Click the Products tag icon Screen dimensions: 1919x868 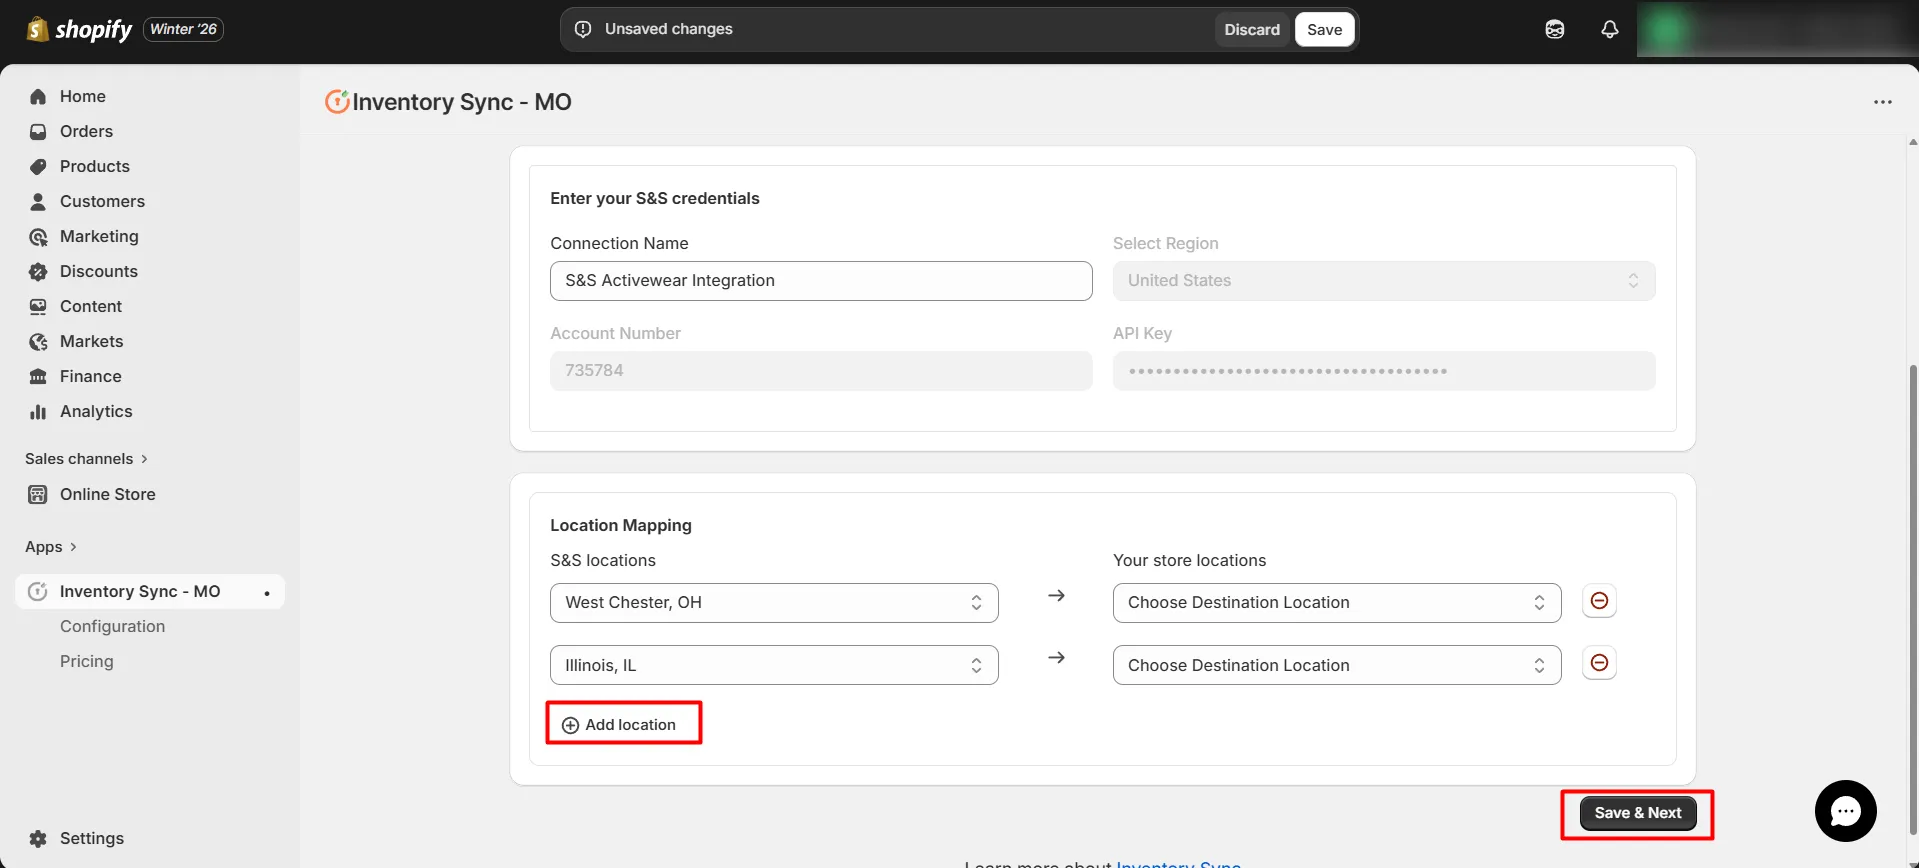(38, 166)
